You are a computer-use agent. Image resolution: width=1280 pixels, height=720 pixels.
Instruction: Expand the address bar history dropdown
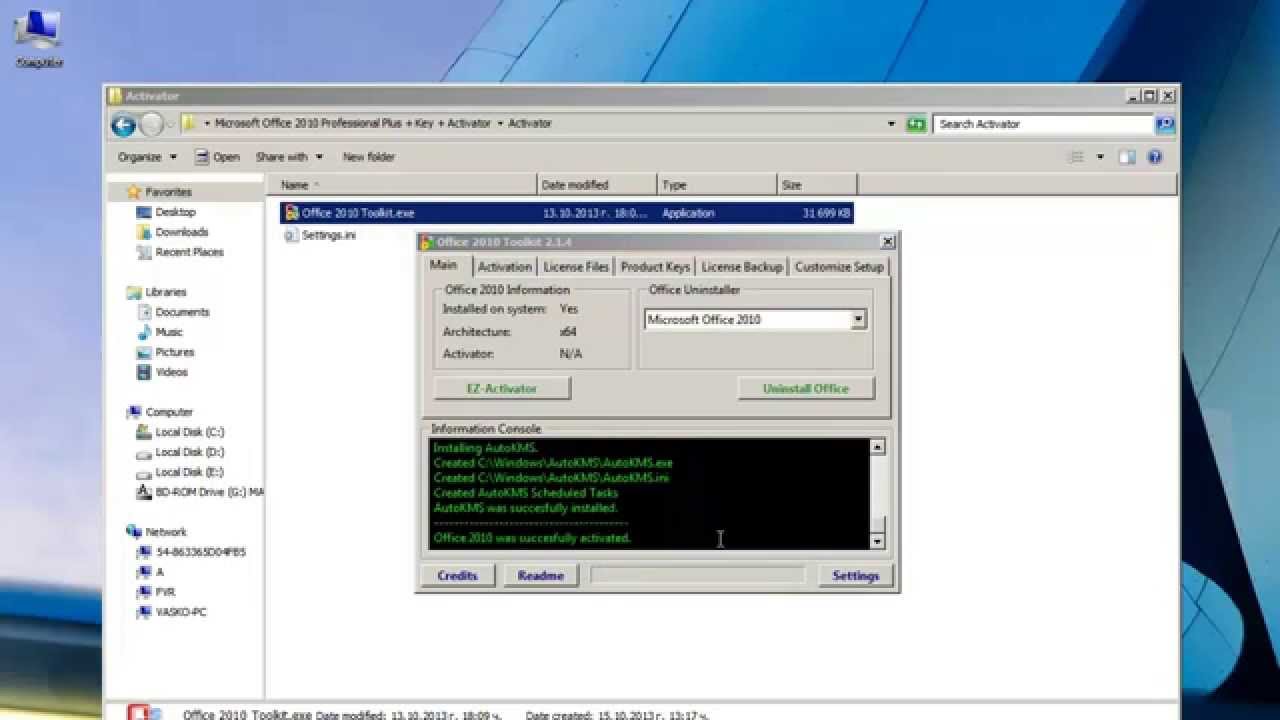(x=891, y=124)
